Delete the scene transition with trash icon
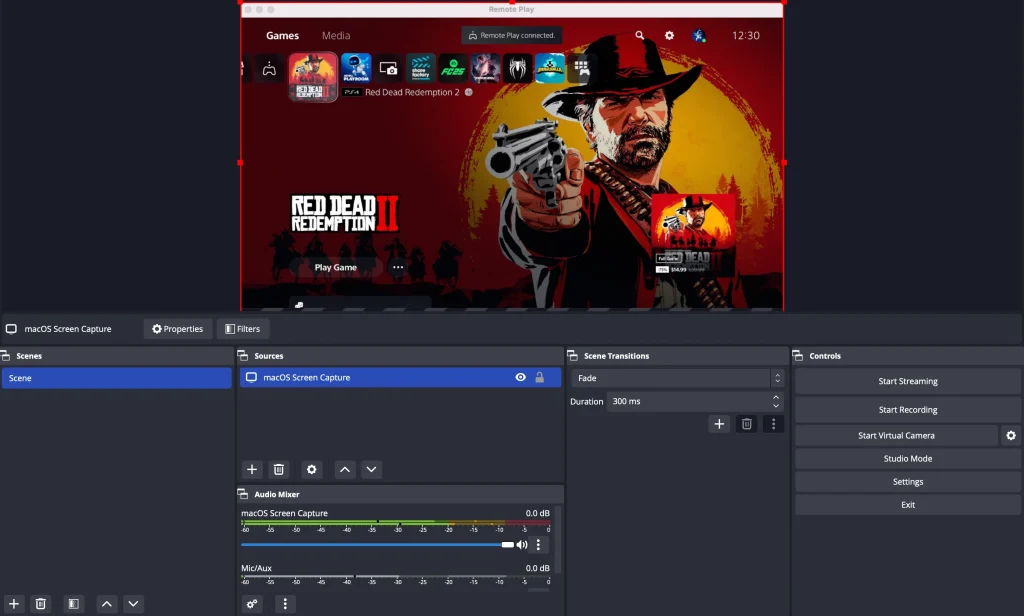Viewport: 1024px width, 616px height. (746, 424)
